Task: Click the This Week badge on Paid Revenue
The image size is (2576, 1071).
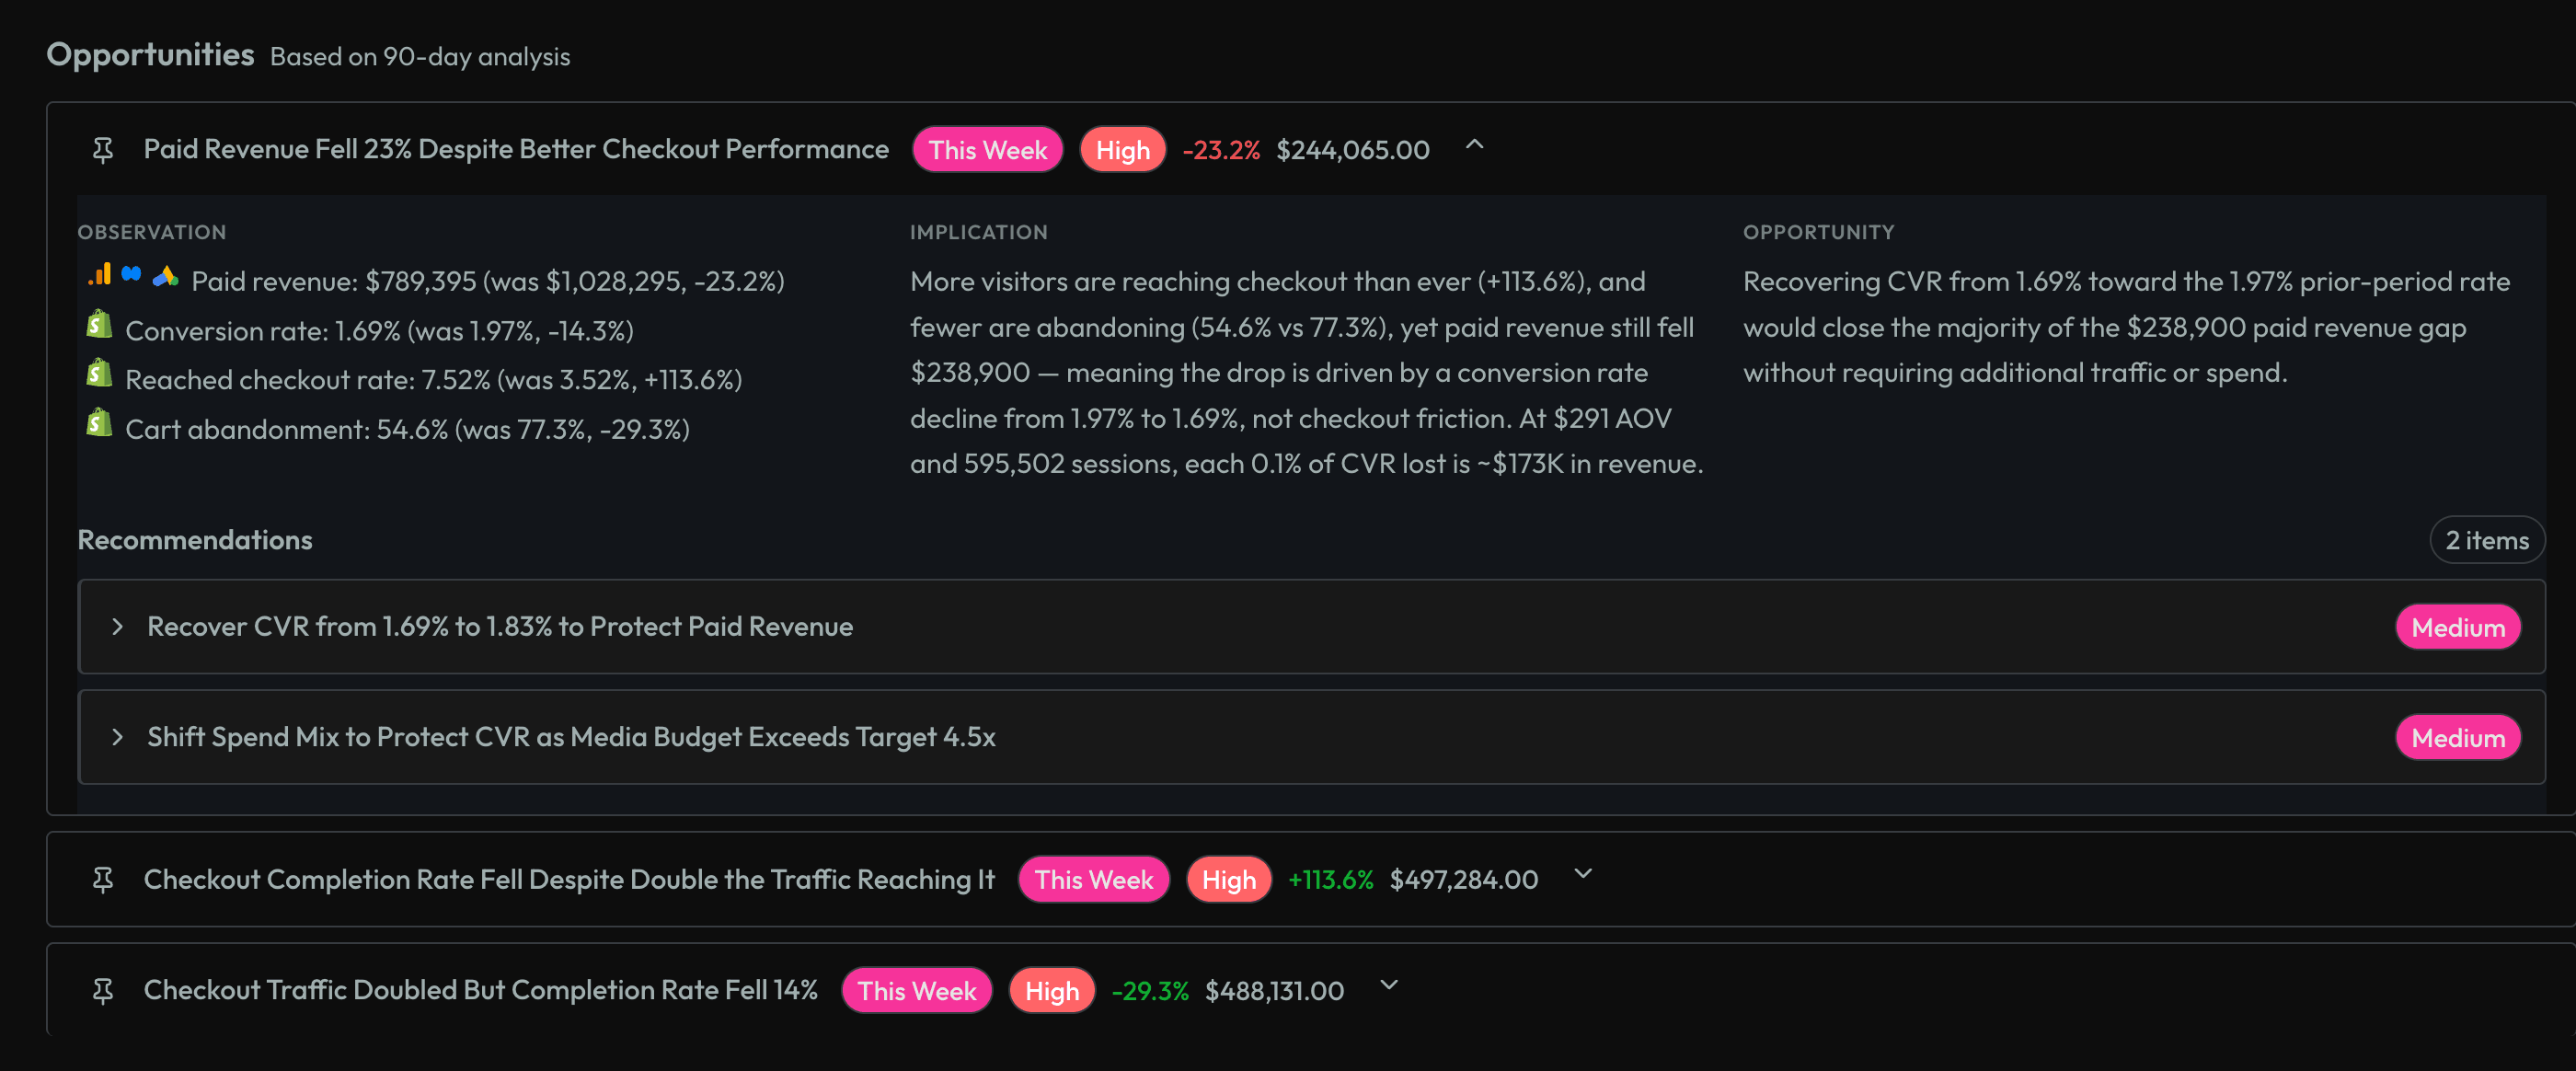Action: coord(987,149)
